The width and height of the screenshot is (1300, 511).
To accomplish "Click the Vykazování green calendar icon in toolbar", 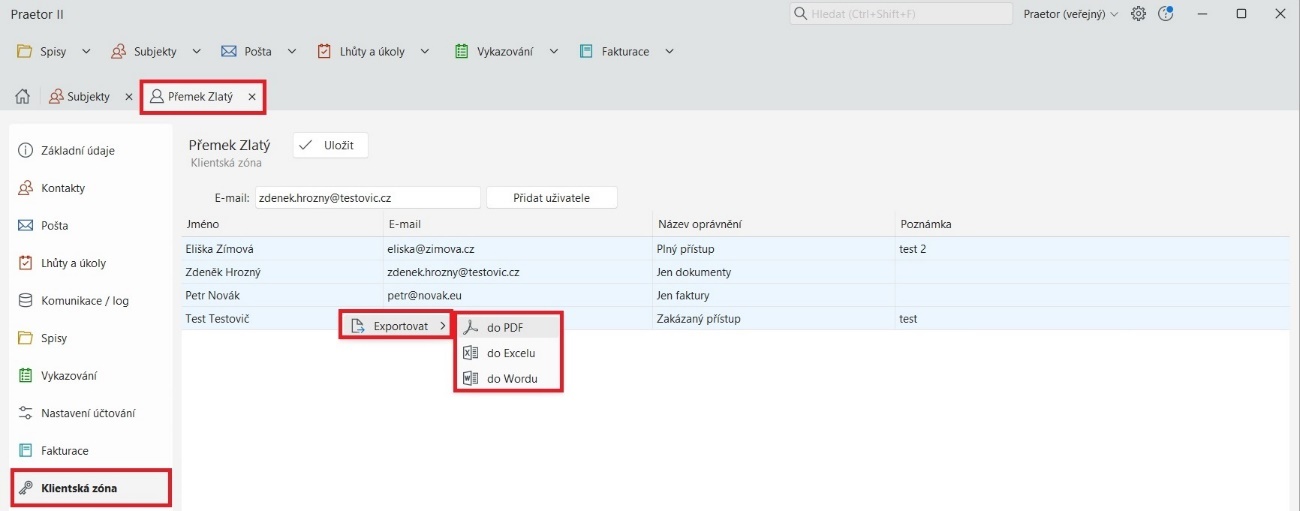I will 462,51.
